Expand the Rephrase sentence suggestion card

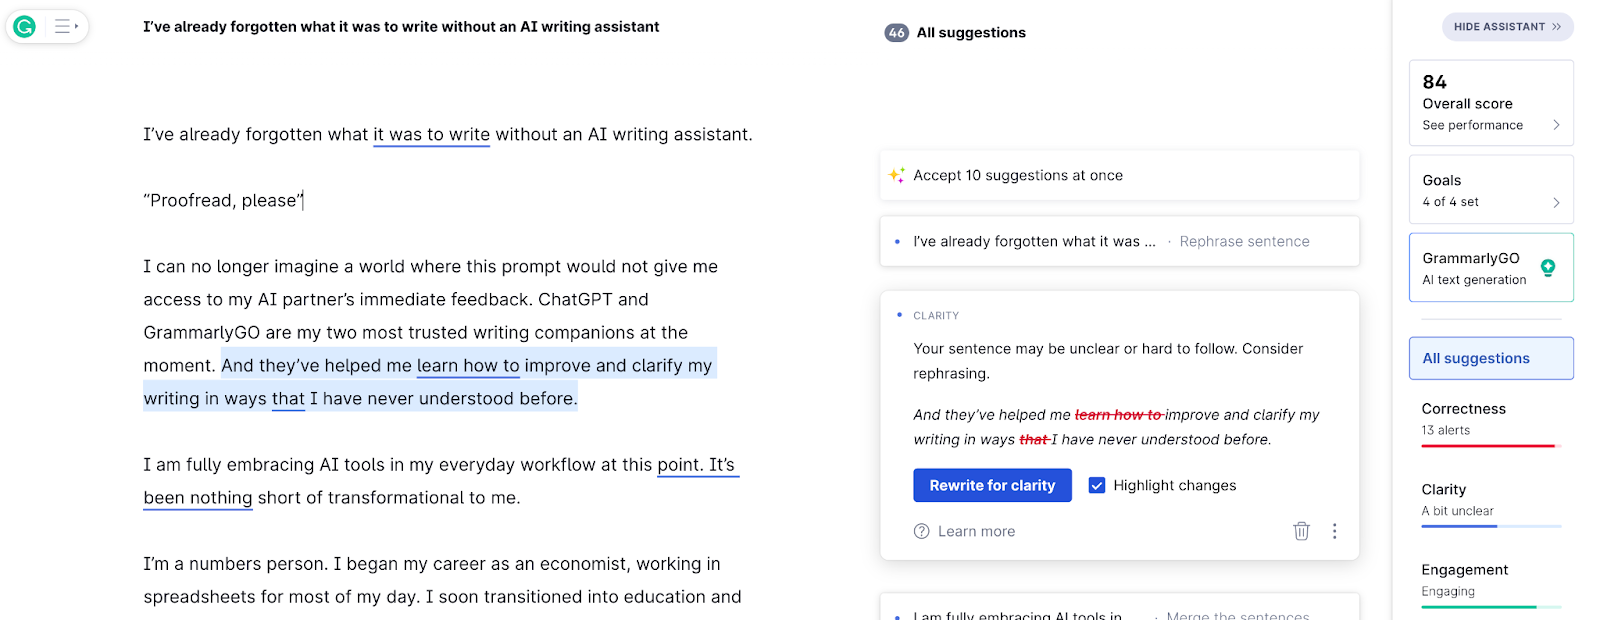pyautogui.click(x=1119, y=242)
